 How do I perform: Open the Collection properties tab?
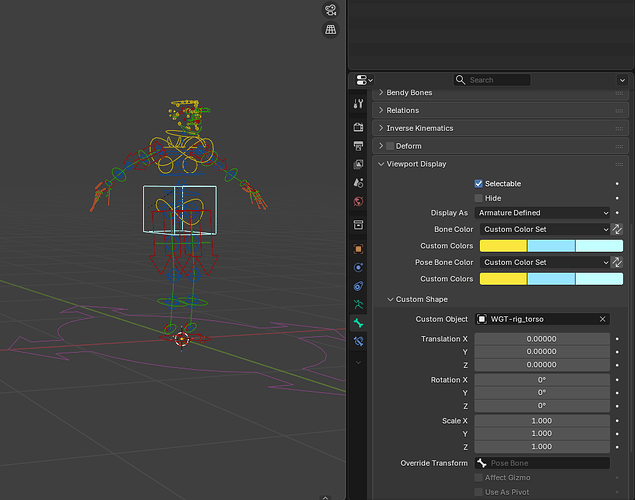click(x=358, y=225)
